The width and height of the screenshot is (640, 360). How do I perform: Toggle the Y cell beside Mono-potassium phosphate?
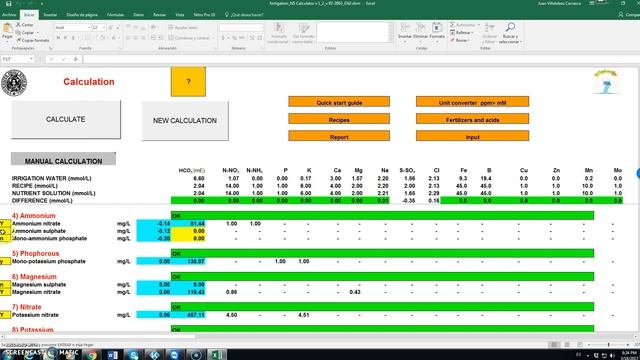pos(5,261)
